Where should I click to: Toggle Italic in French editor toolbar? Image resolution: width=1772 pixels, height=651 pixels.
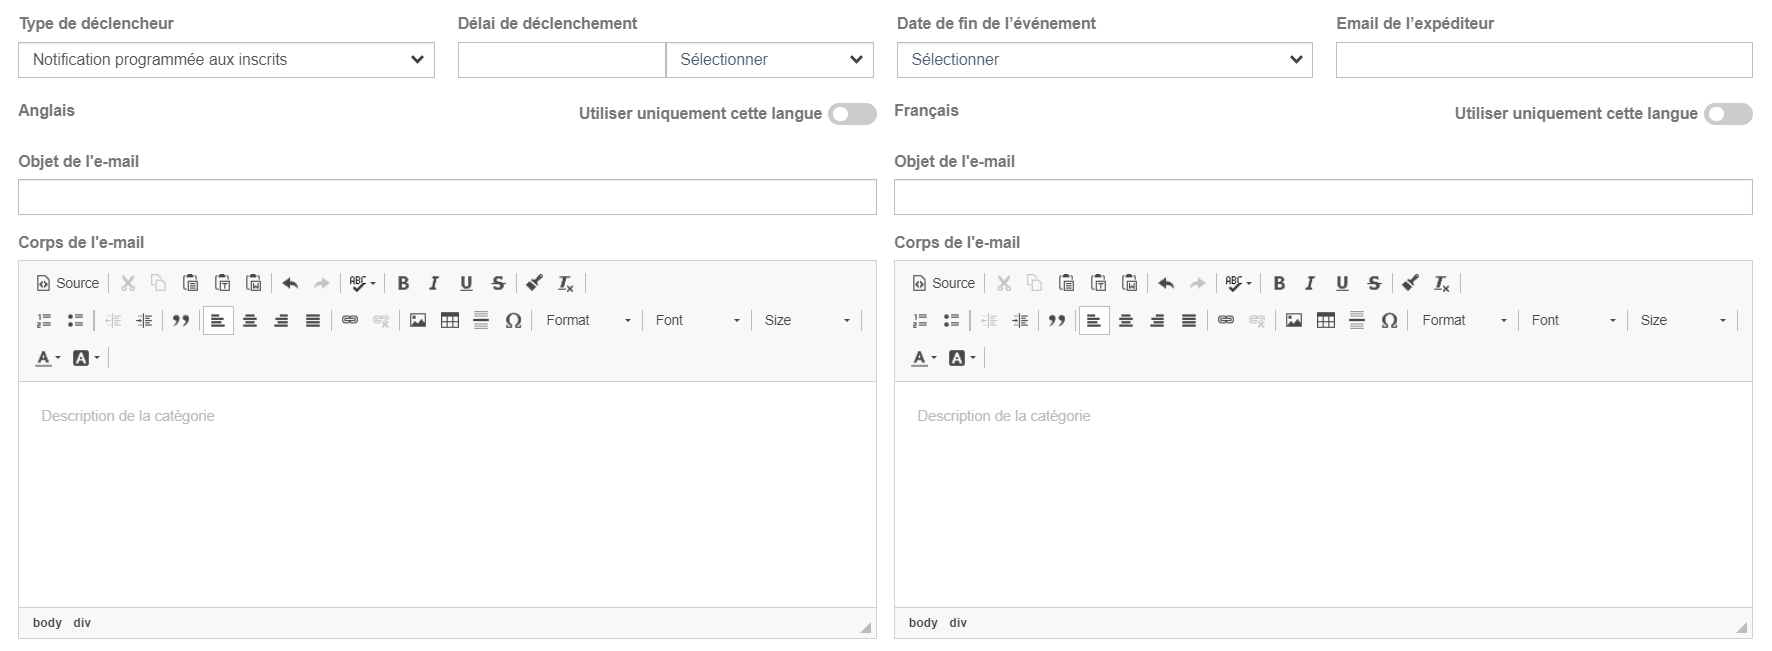pyautogui.click(x=1310, y=283)
